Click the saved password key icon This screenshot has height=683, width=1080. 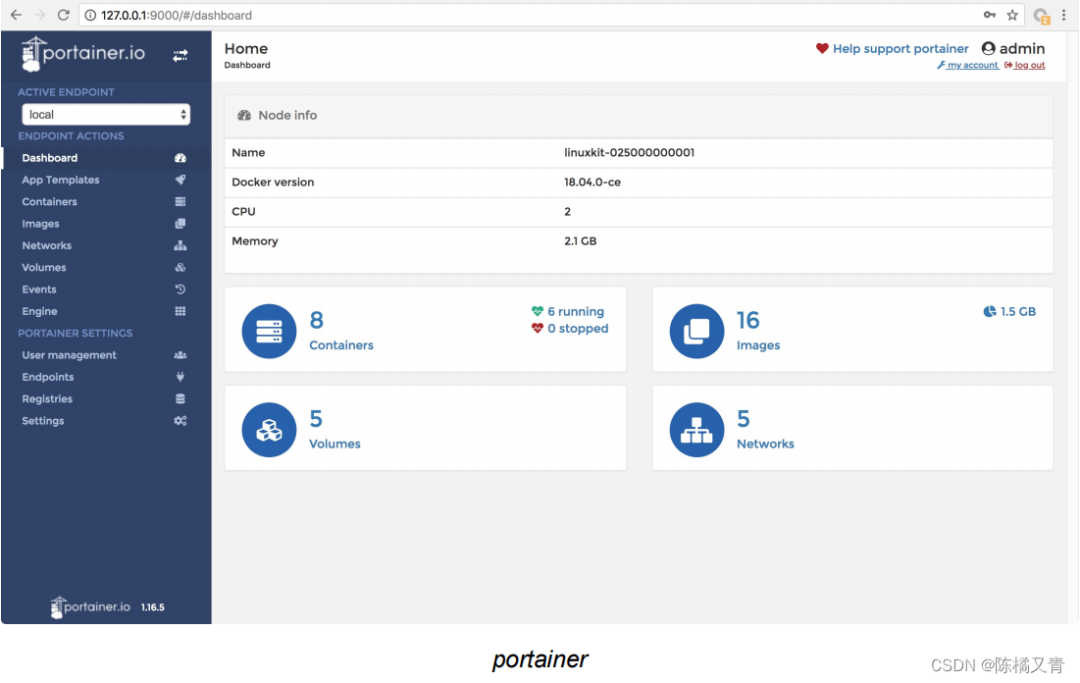click(x=989, y=14)
